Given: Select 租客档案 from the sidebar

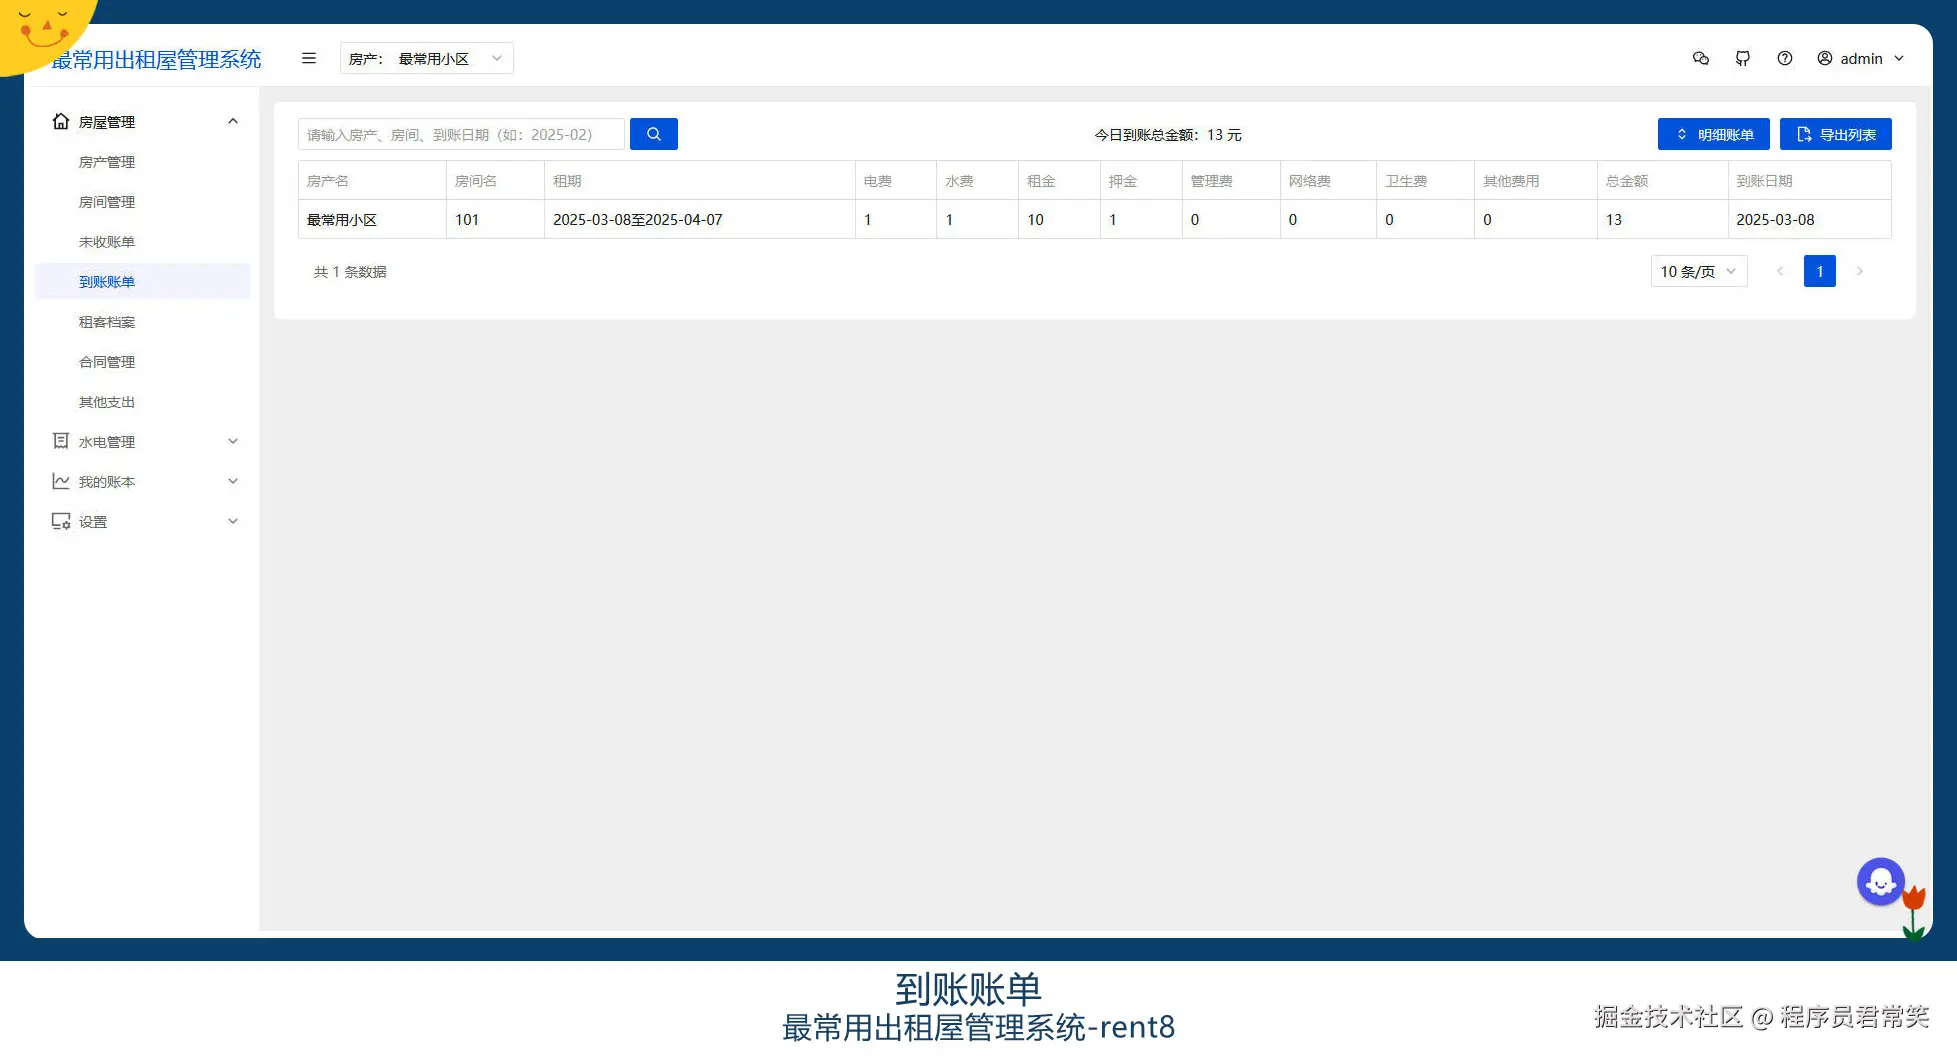Looking at the screenshot, I should coord(106,321).
